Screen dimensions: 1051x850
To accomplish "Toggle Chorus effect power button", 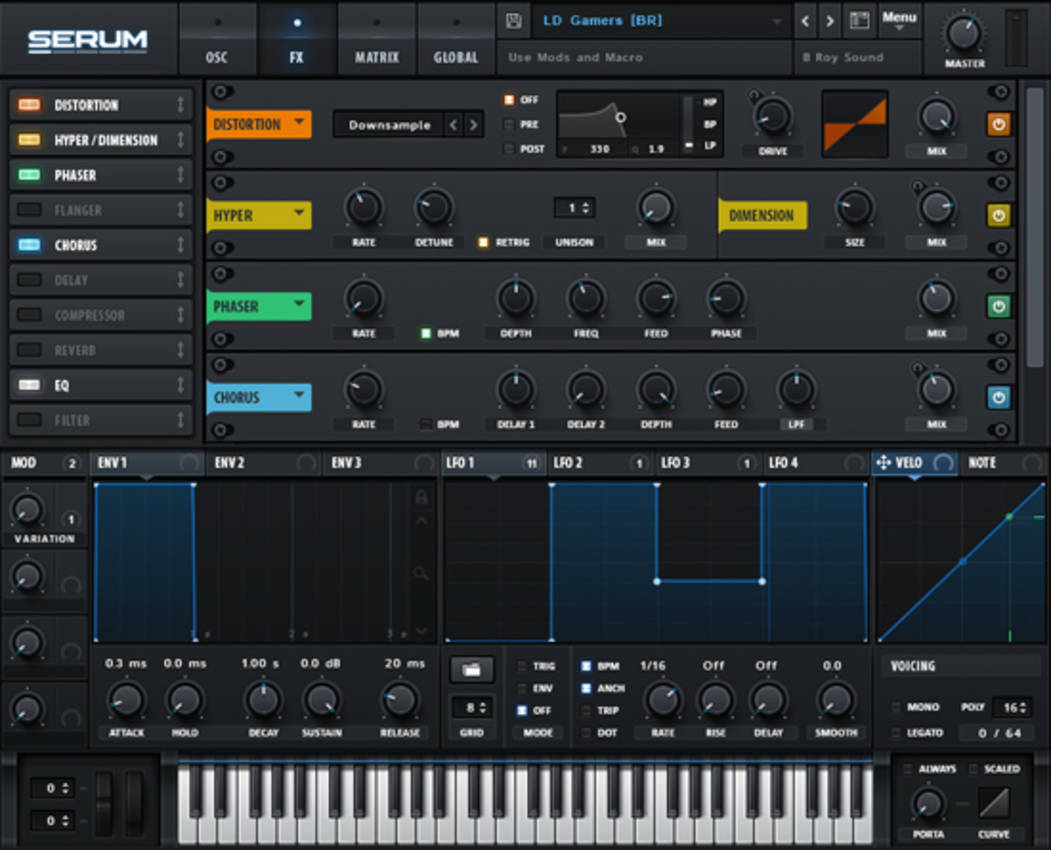I will point(998,398).
